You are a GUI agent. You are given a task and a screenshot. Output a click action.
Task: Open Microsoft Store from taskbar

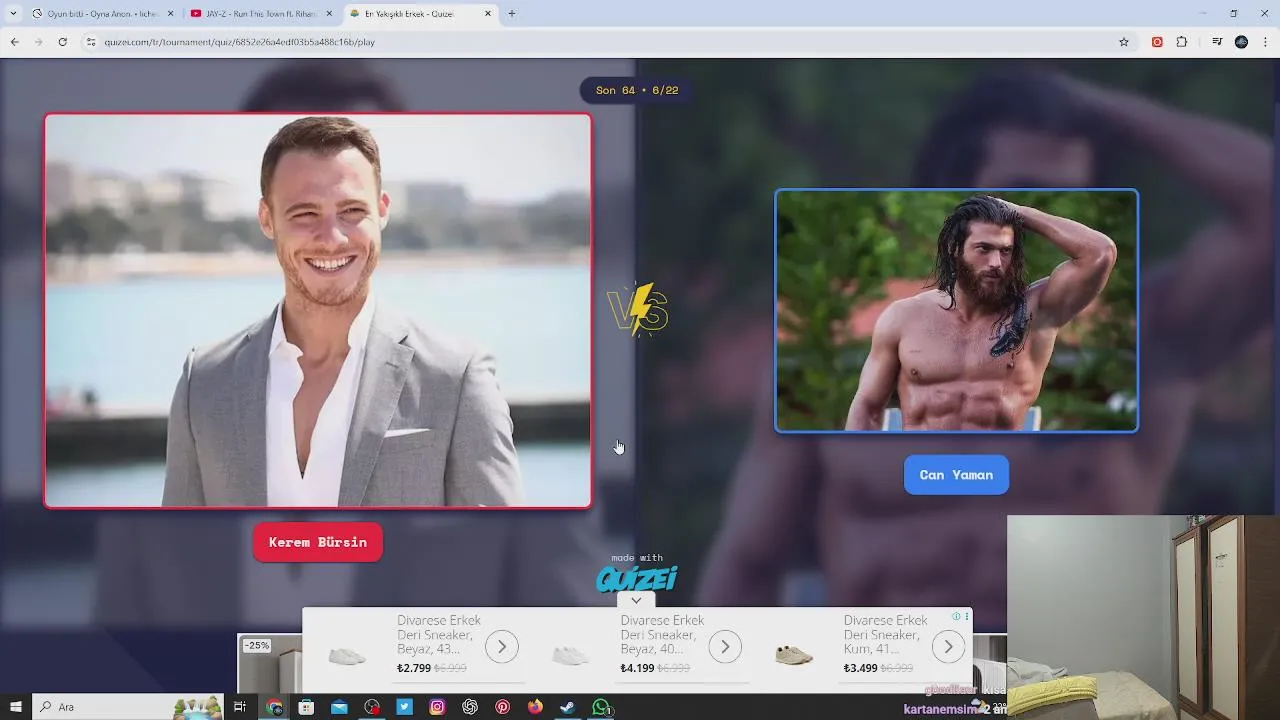coord(306,707)
